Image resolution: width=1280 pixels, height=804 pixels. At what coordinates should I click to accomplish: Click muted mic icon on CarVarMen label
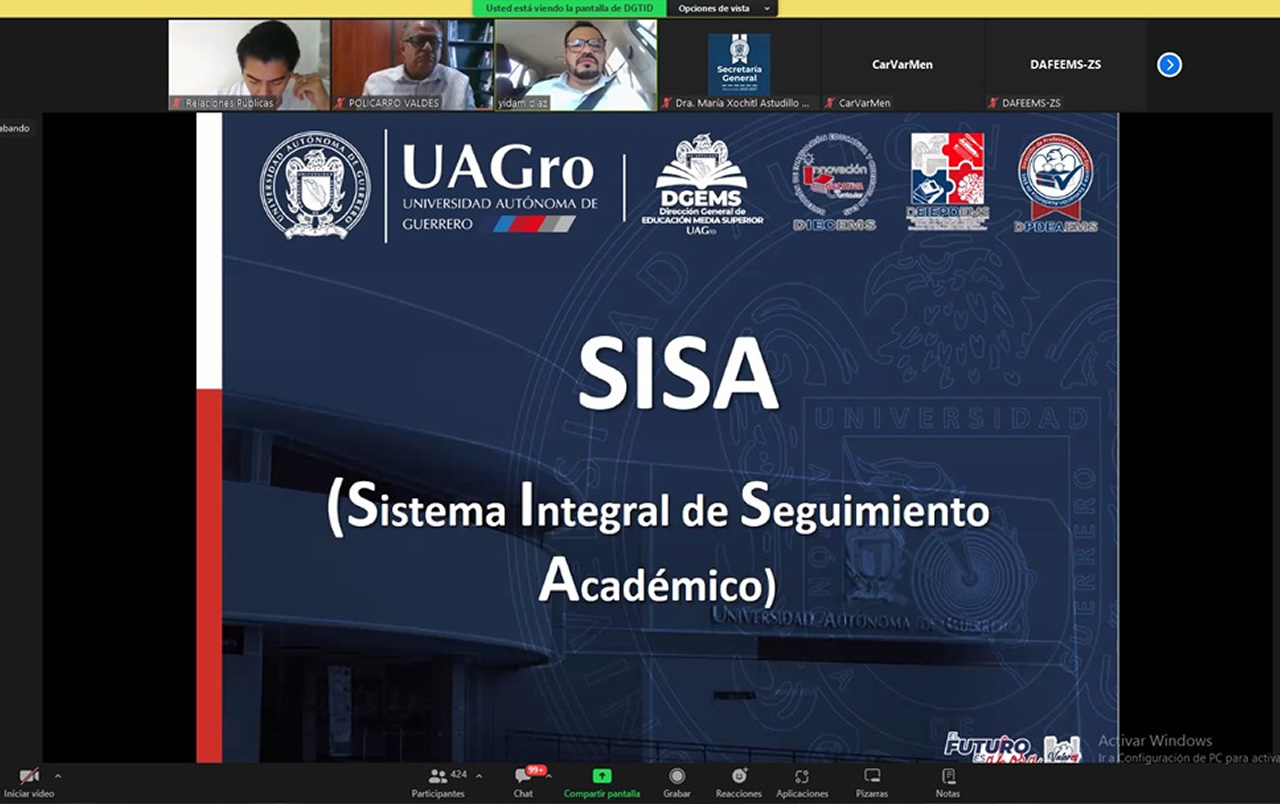[830, 103]
